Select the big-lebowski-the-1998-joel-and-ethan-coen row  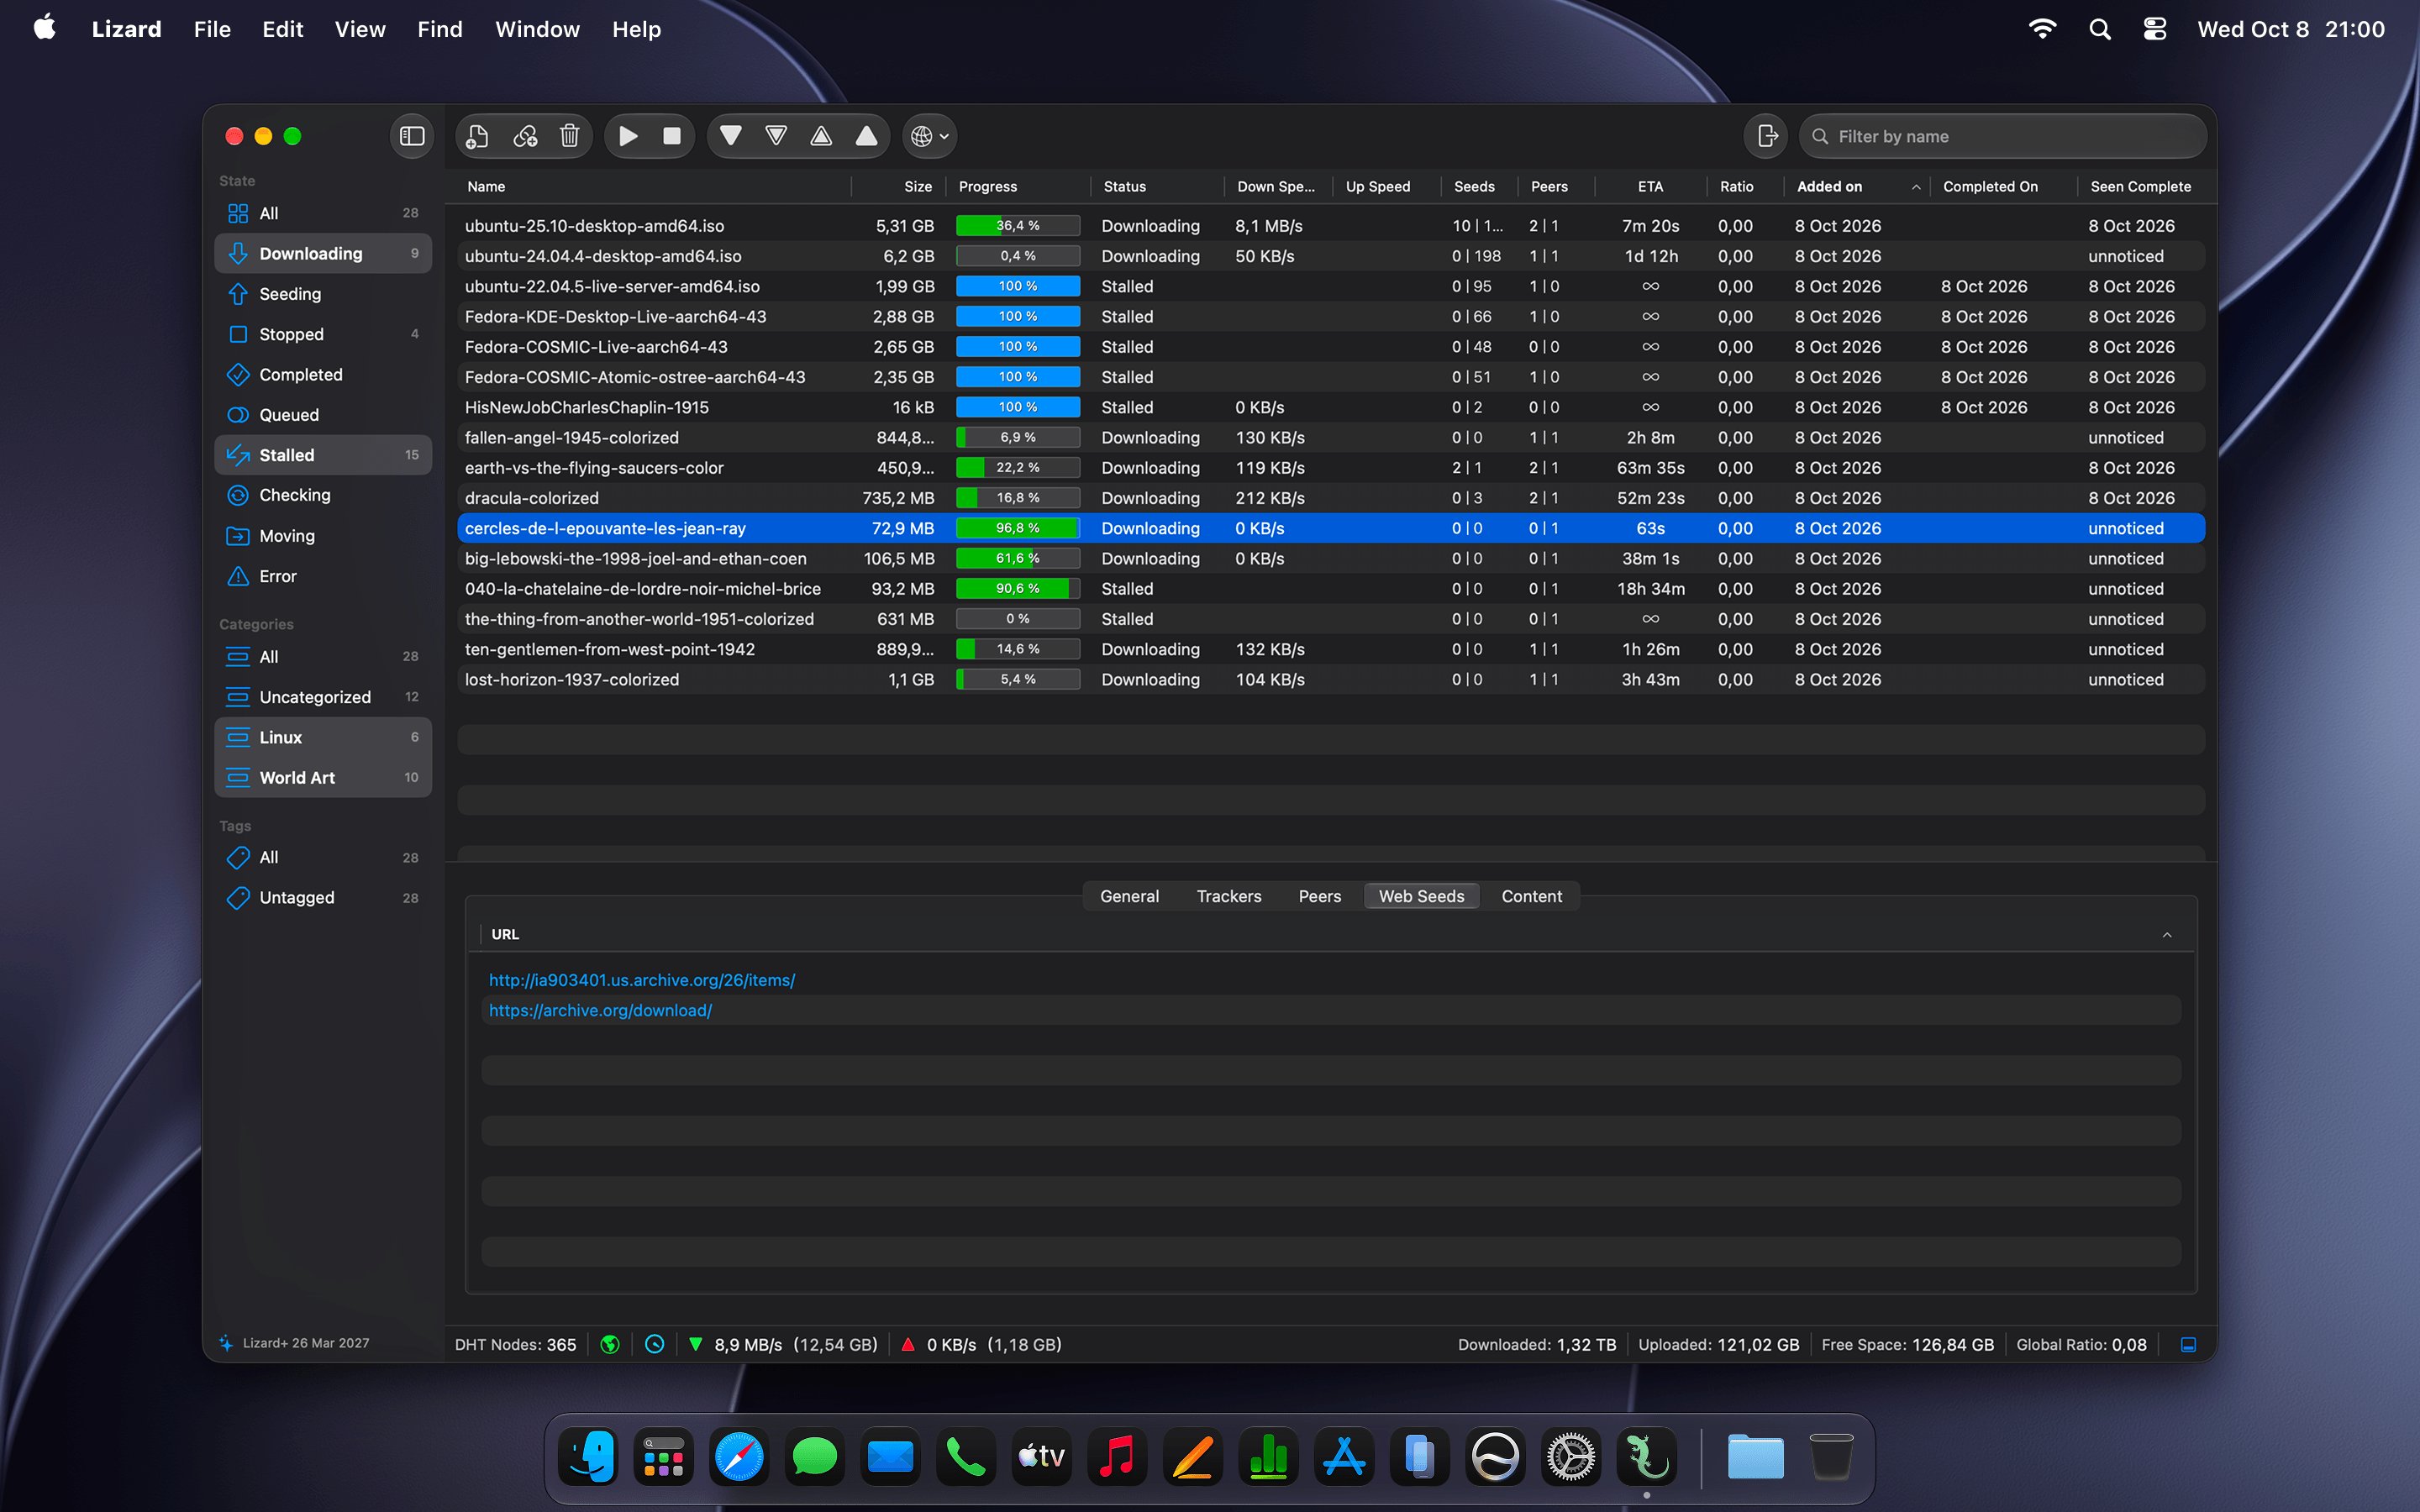tap(1330, 558)
